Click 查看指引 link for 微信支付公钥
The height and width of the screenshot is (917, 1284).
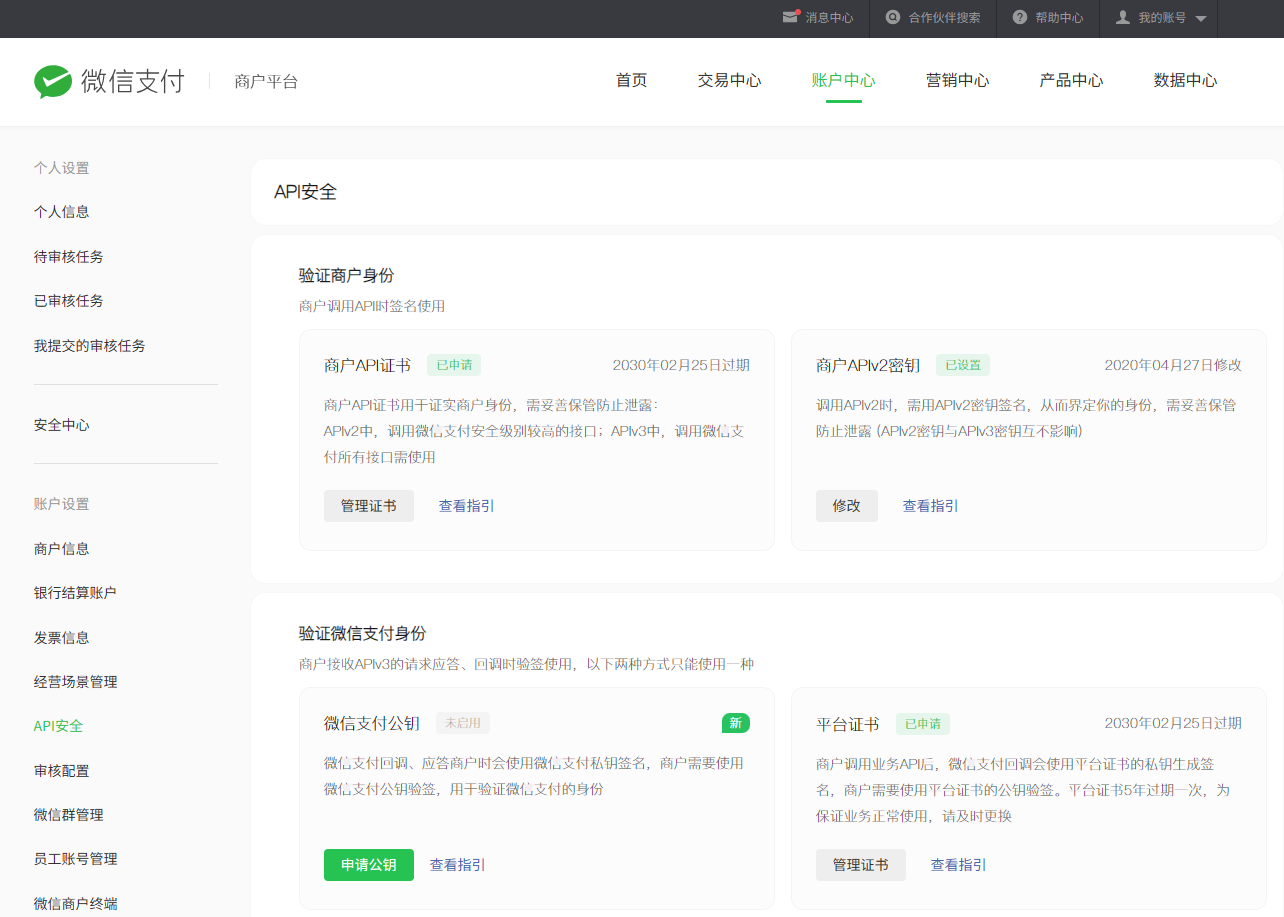458,865
